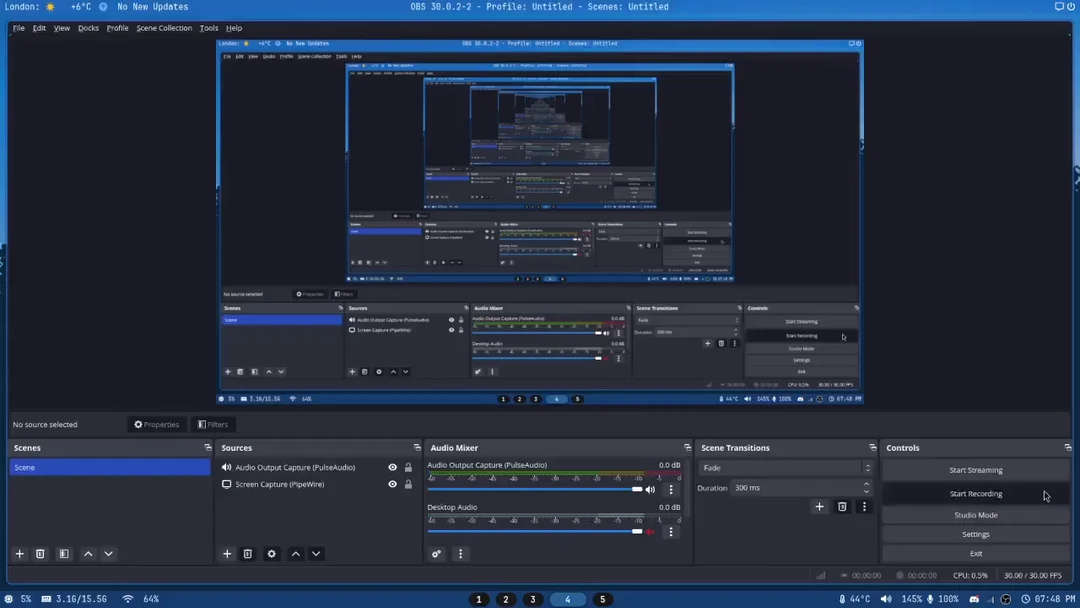The width and height of the screenshot is (1080, 608).
Task: Increase transition Duration with the stepper
Action: (866, 484)
